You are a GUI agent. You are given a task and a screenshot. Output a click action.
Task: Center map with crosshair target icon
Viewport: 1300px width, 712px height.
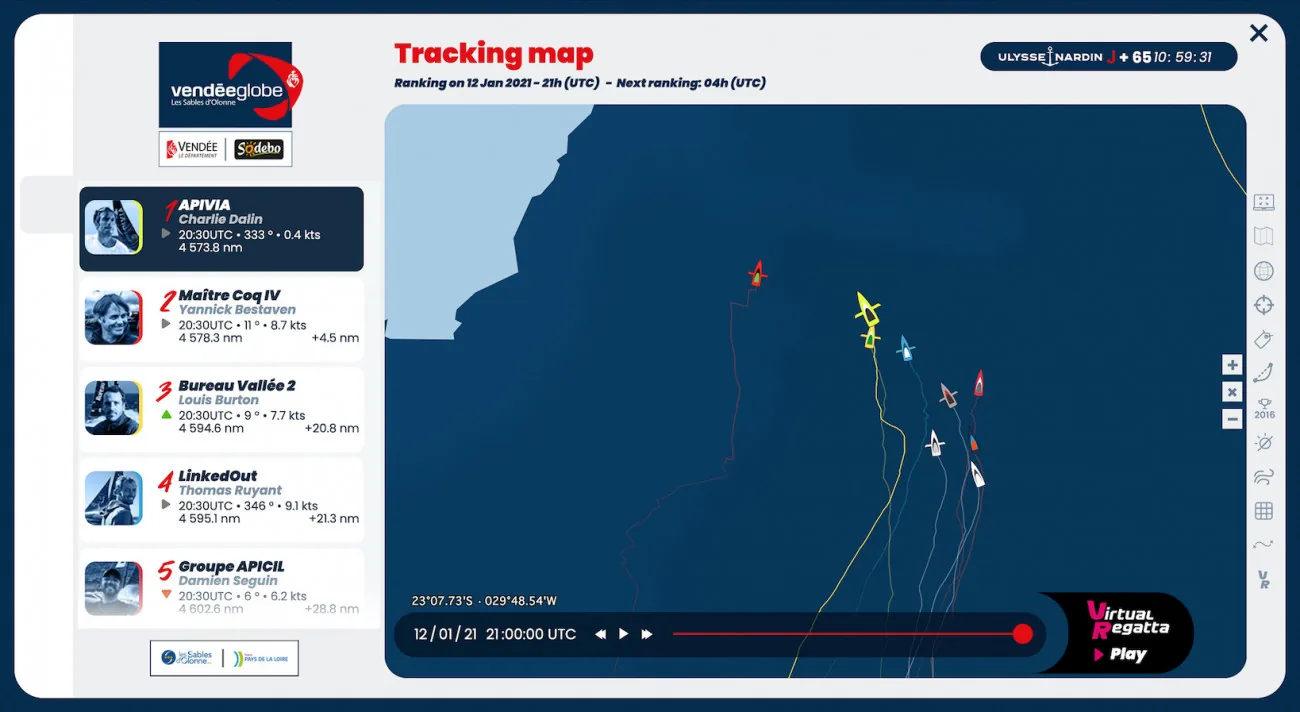pos(1263,305)
